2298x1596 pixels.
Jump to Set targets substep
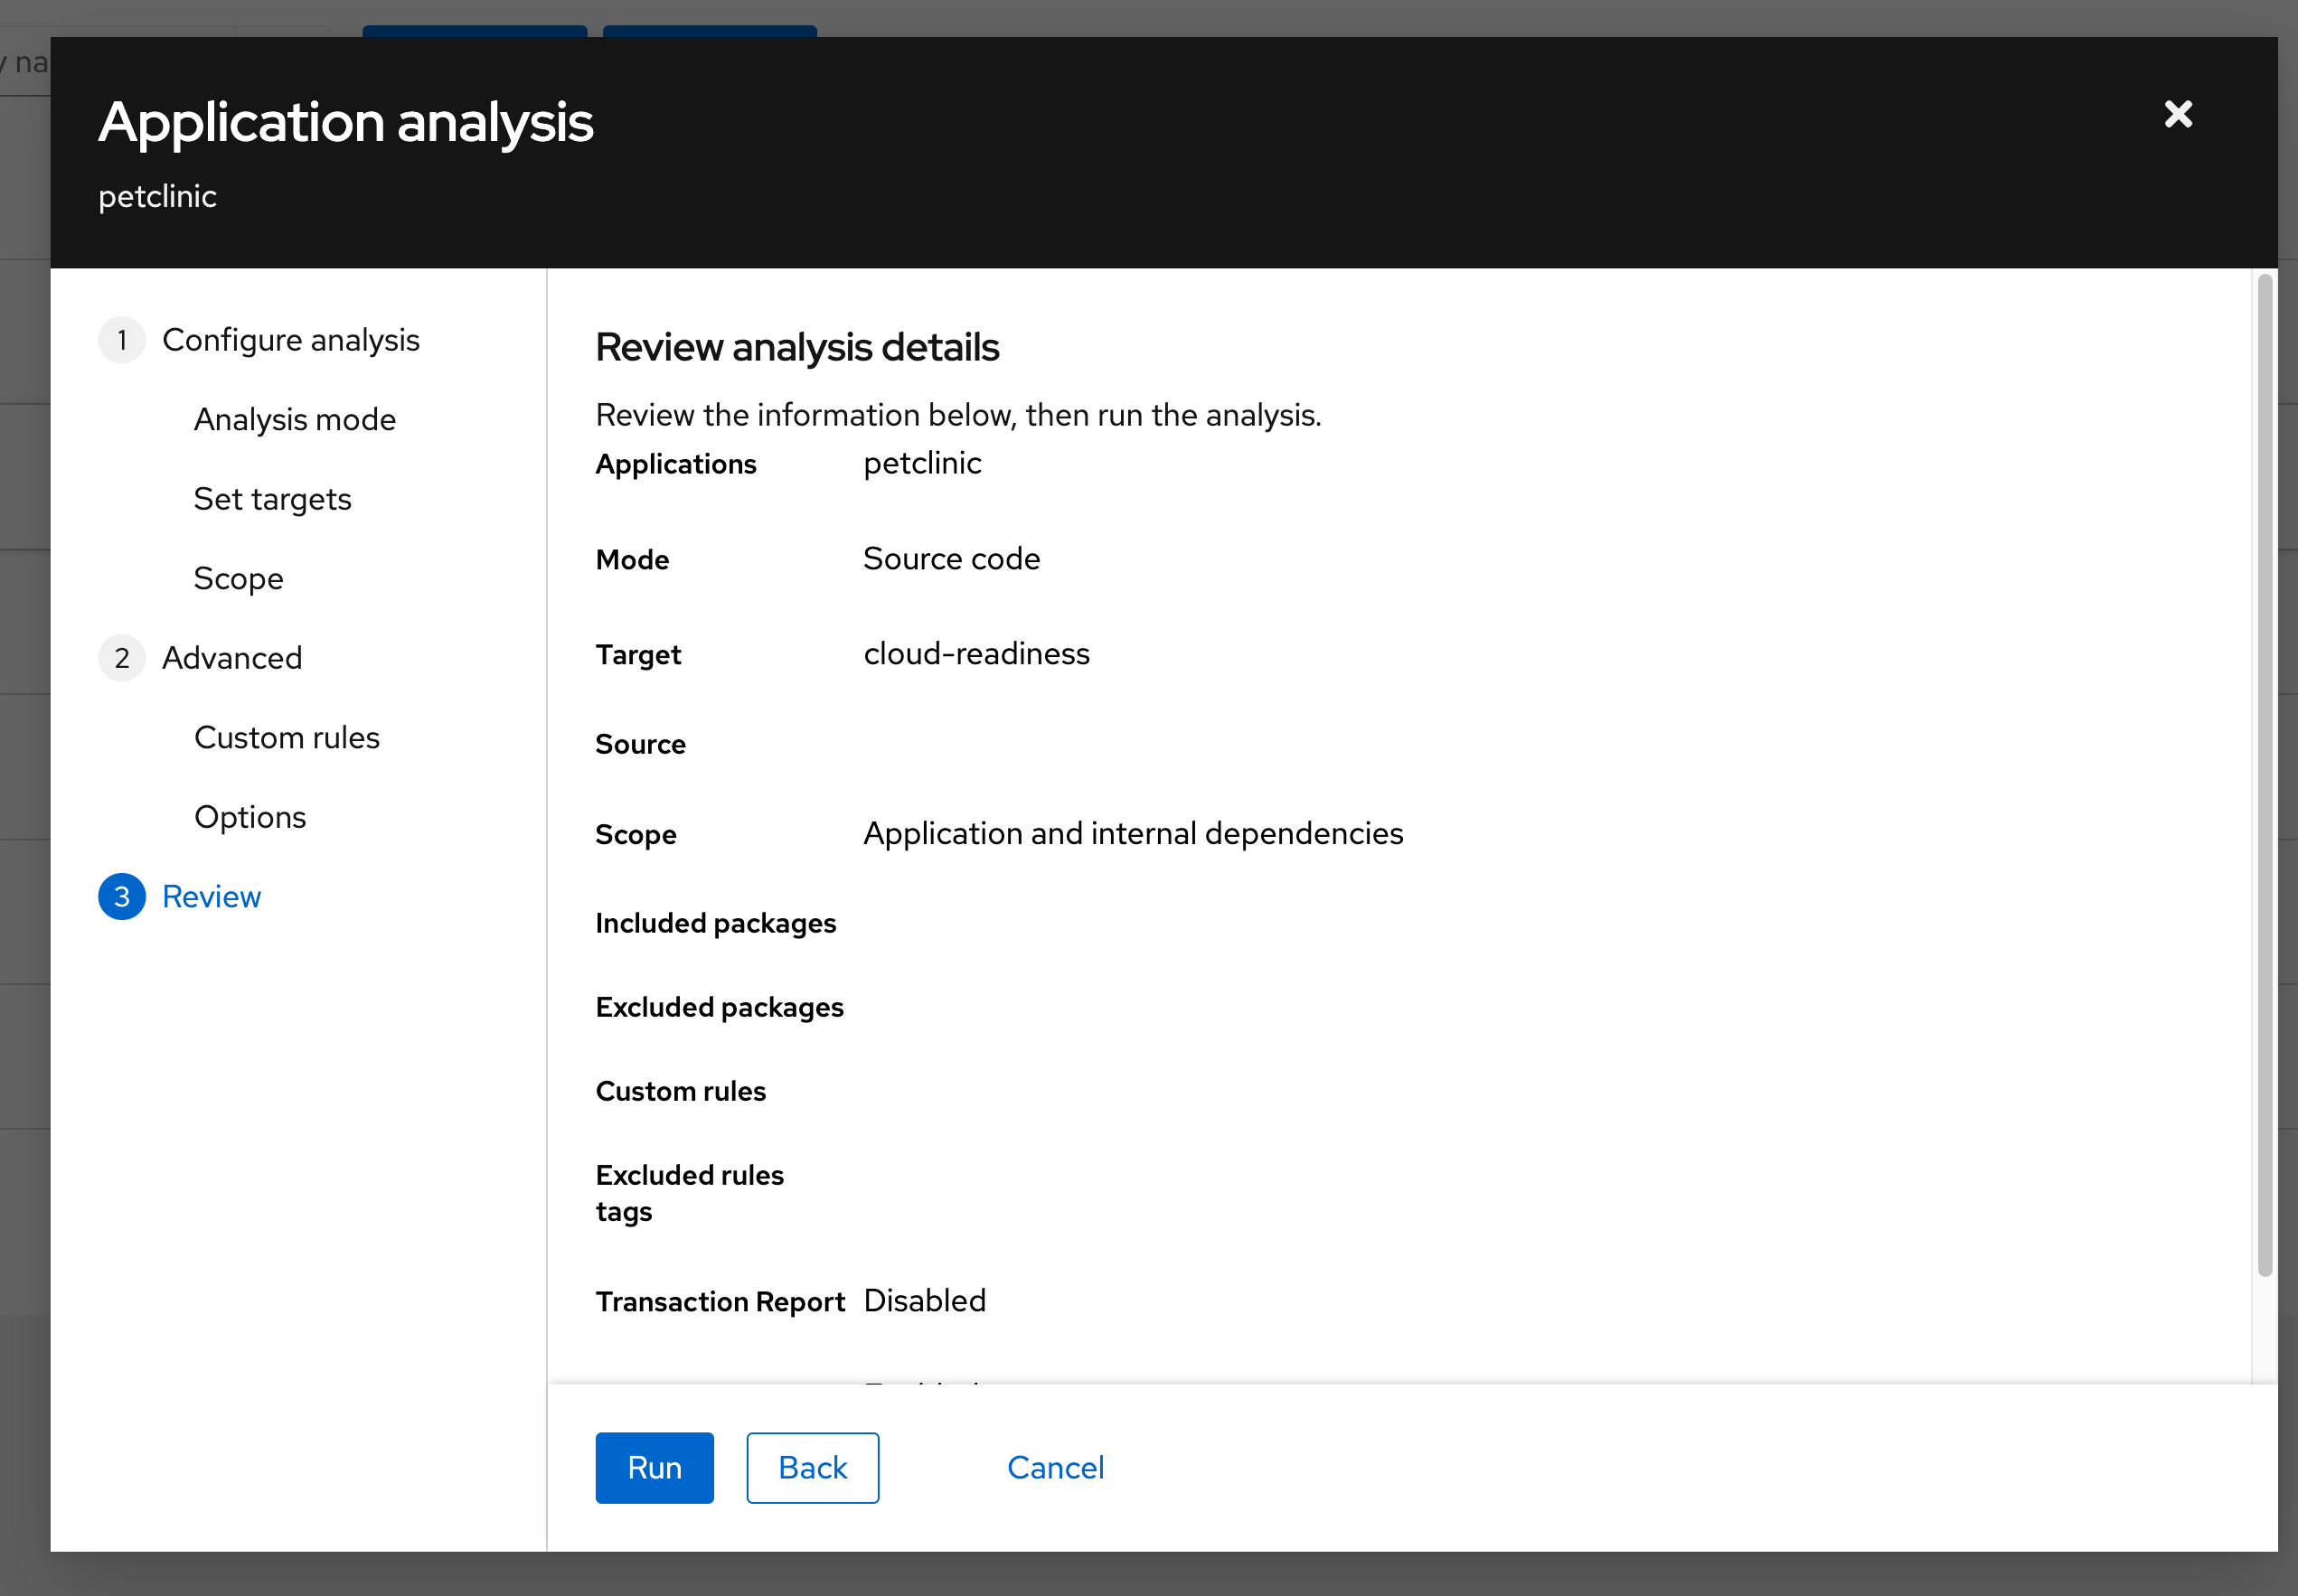coord(272,499)
